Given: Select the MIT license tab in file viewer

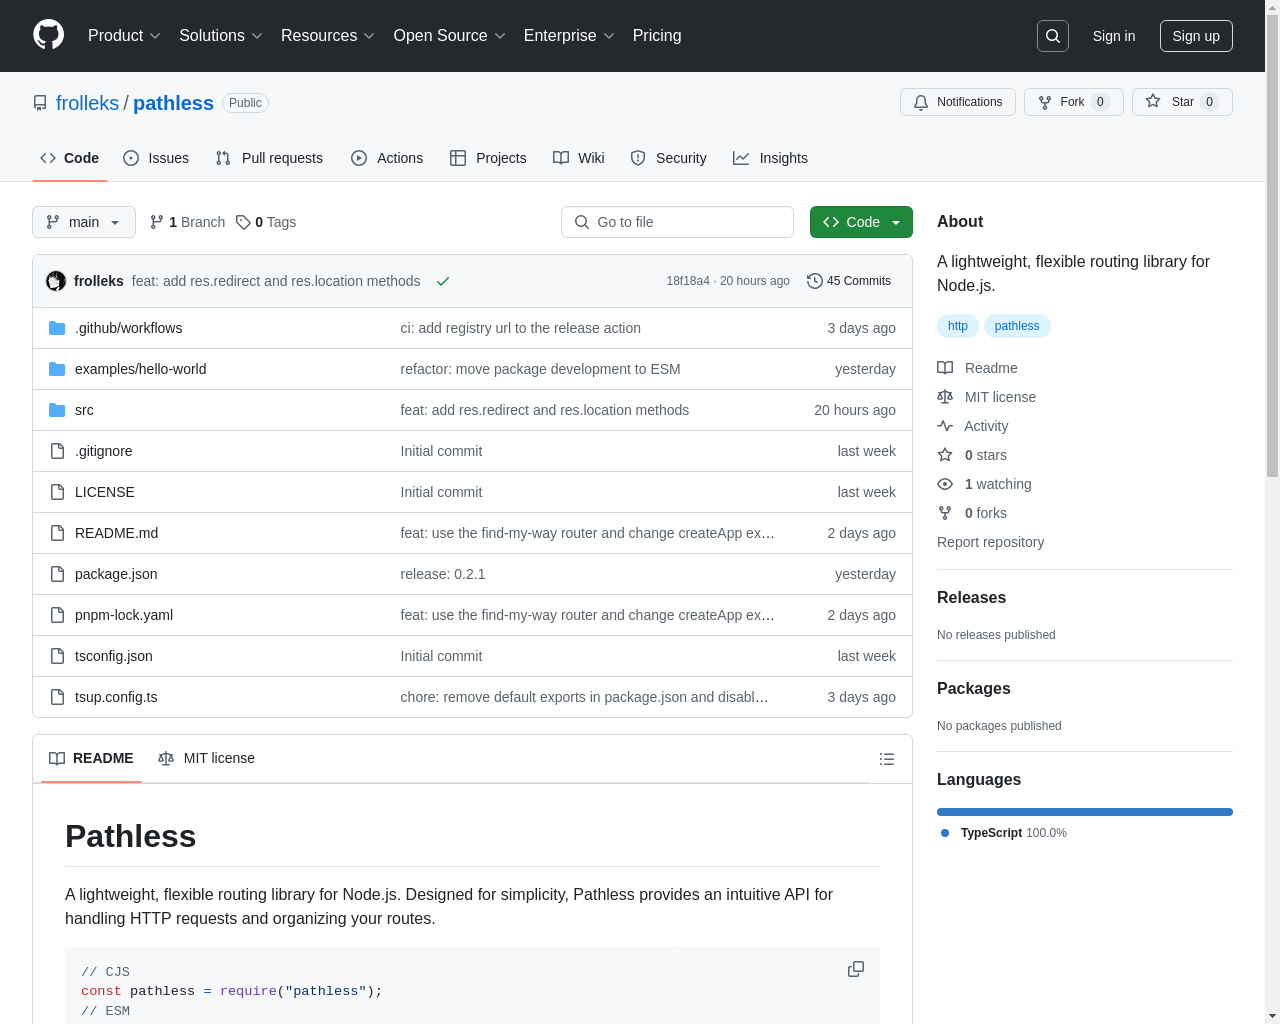Looking at the screenshot, I should click(206, 758).
